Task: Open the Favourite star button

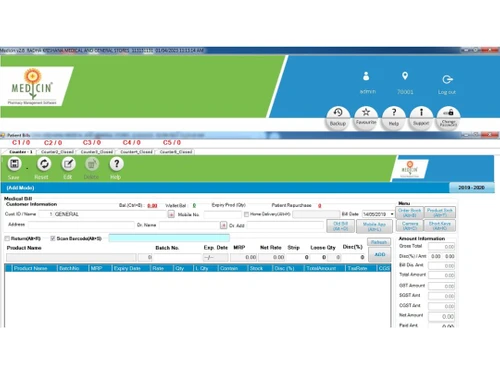Action: click(x=366, y=118)
